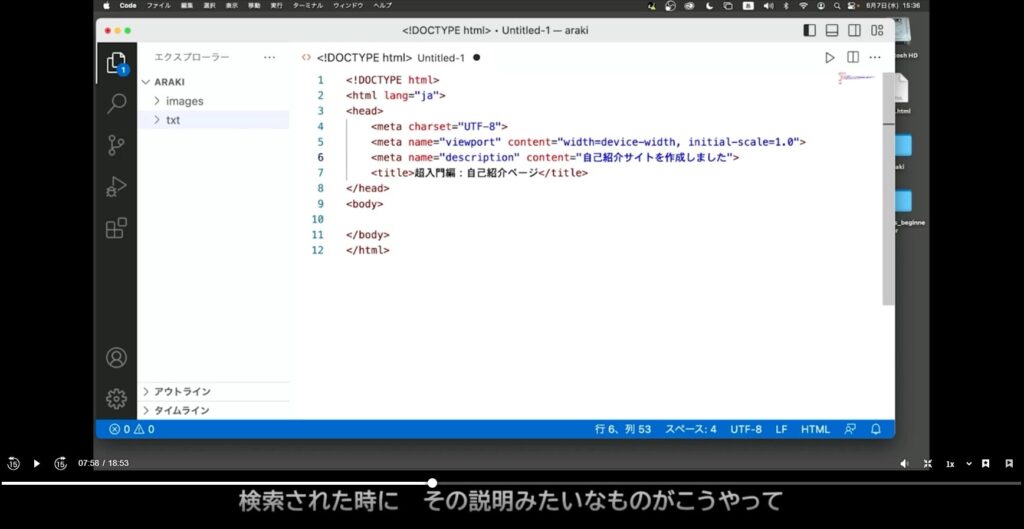This screenshot has width=1024, height=529.
Task: Open the Extensions view
Action: pos(117,228)
